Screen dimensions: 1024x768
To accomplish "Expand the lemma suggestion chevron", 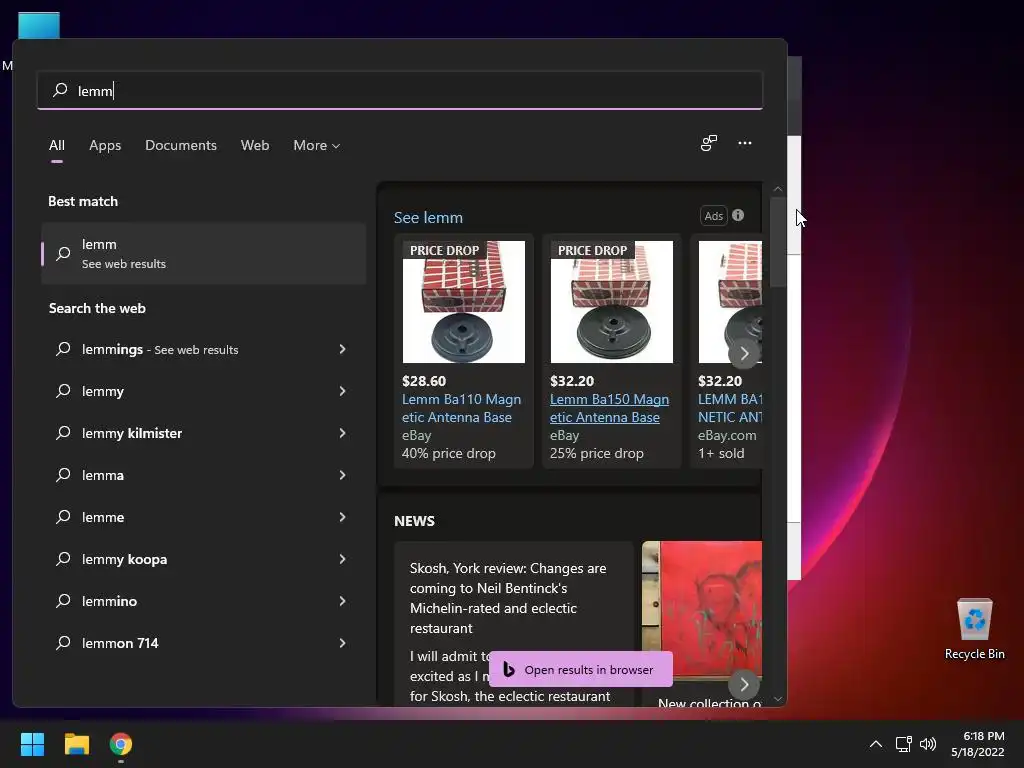I will 342,475.
